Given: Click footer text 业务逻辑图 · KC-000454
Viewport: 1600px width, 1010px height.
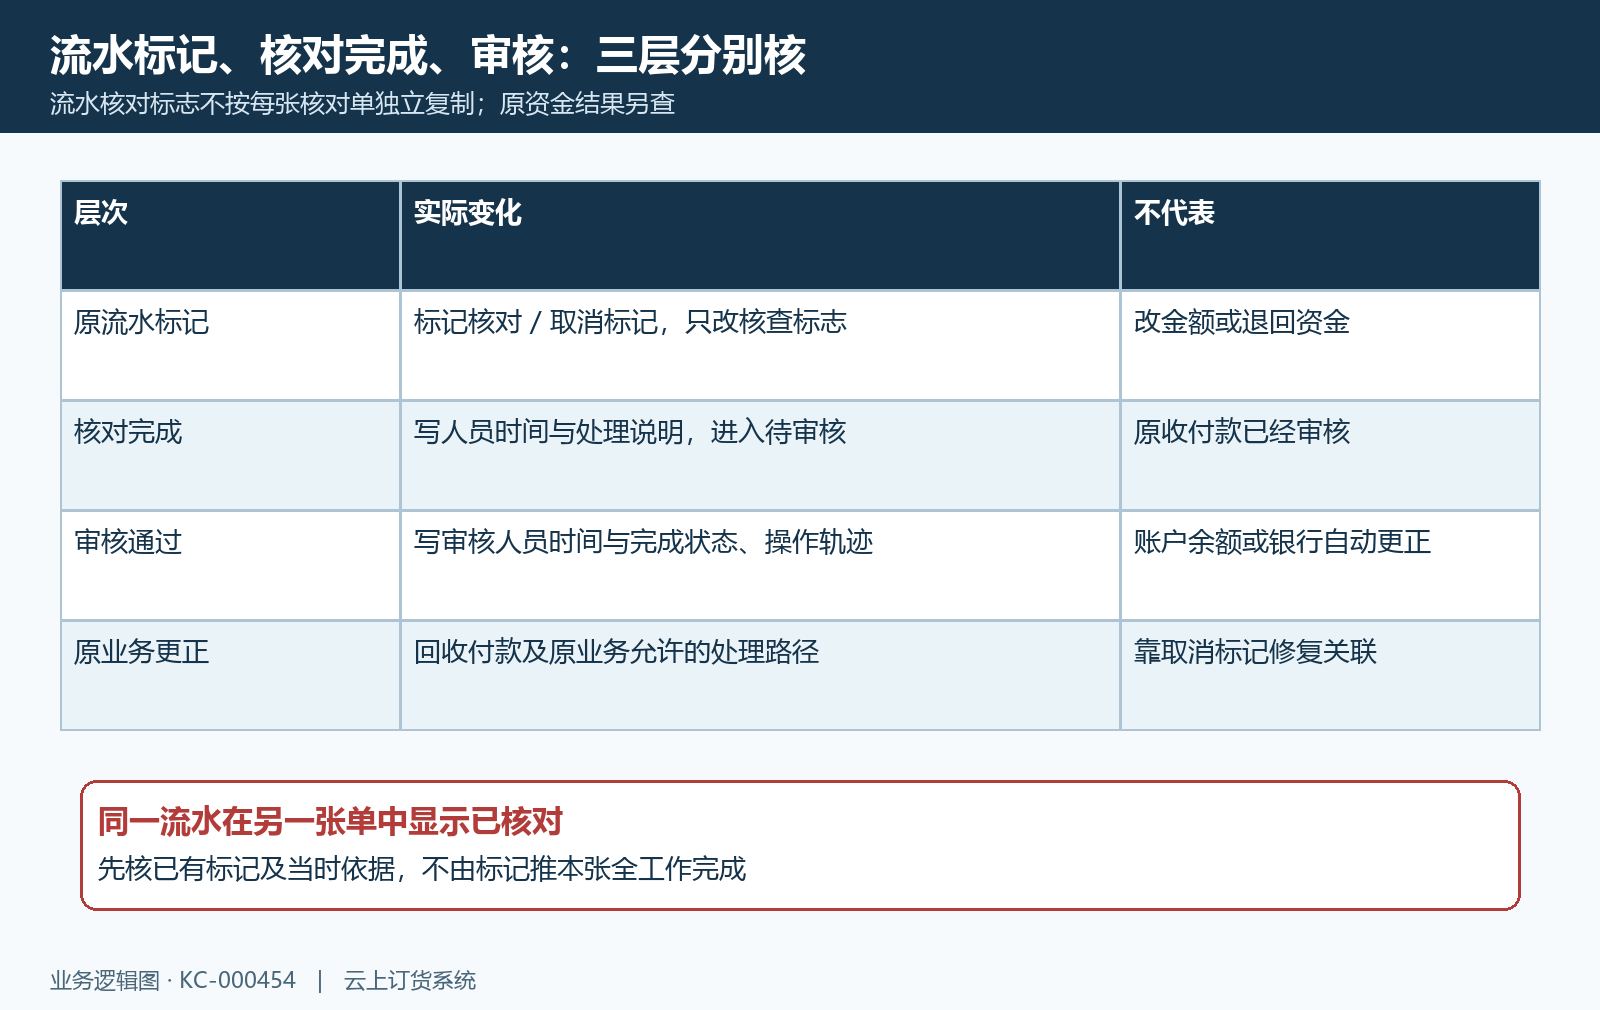Looking at the screenshot, I should [x=173, y=981].
